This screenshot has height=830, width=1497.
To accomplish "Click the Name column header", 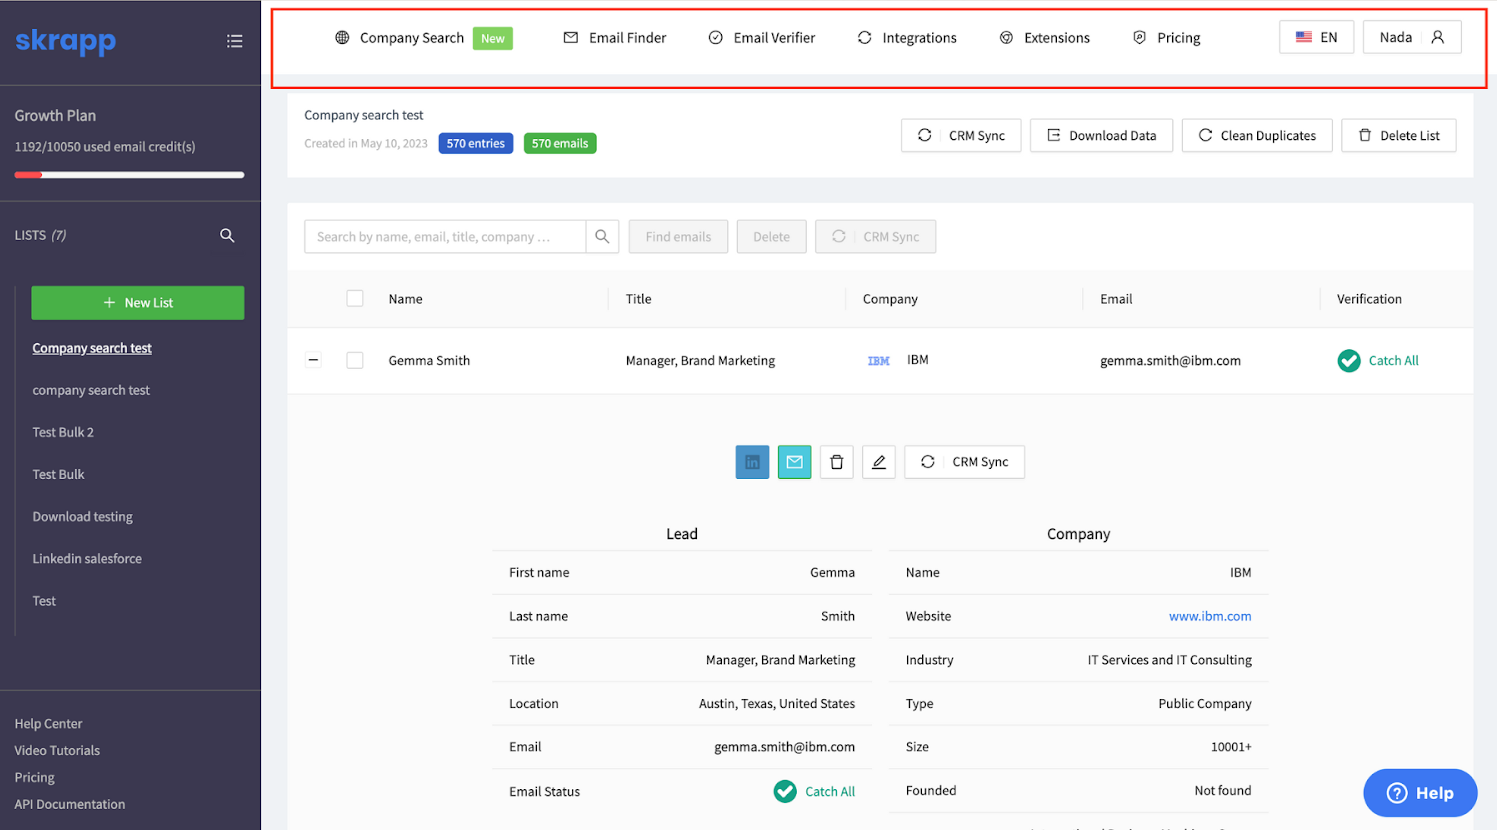I will tap(405, 299).
